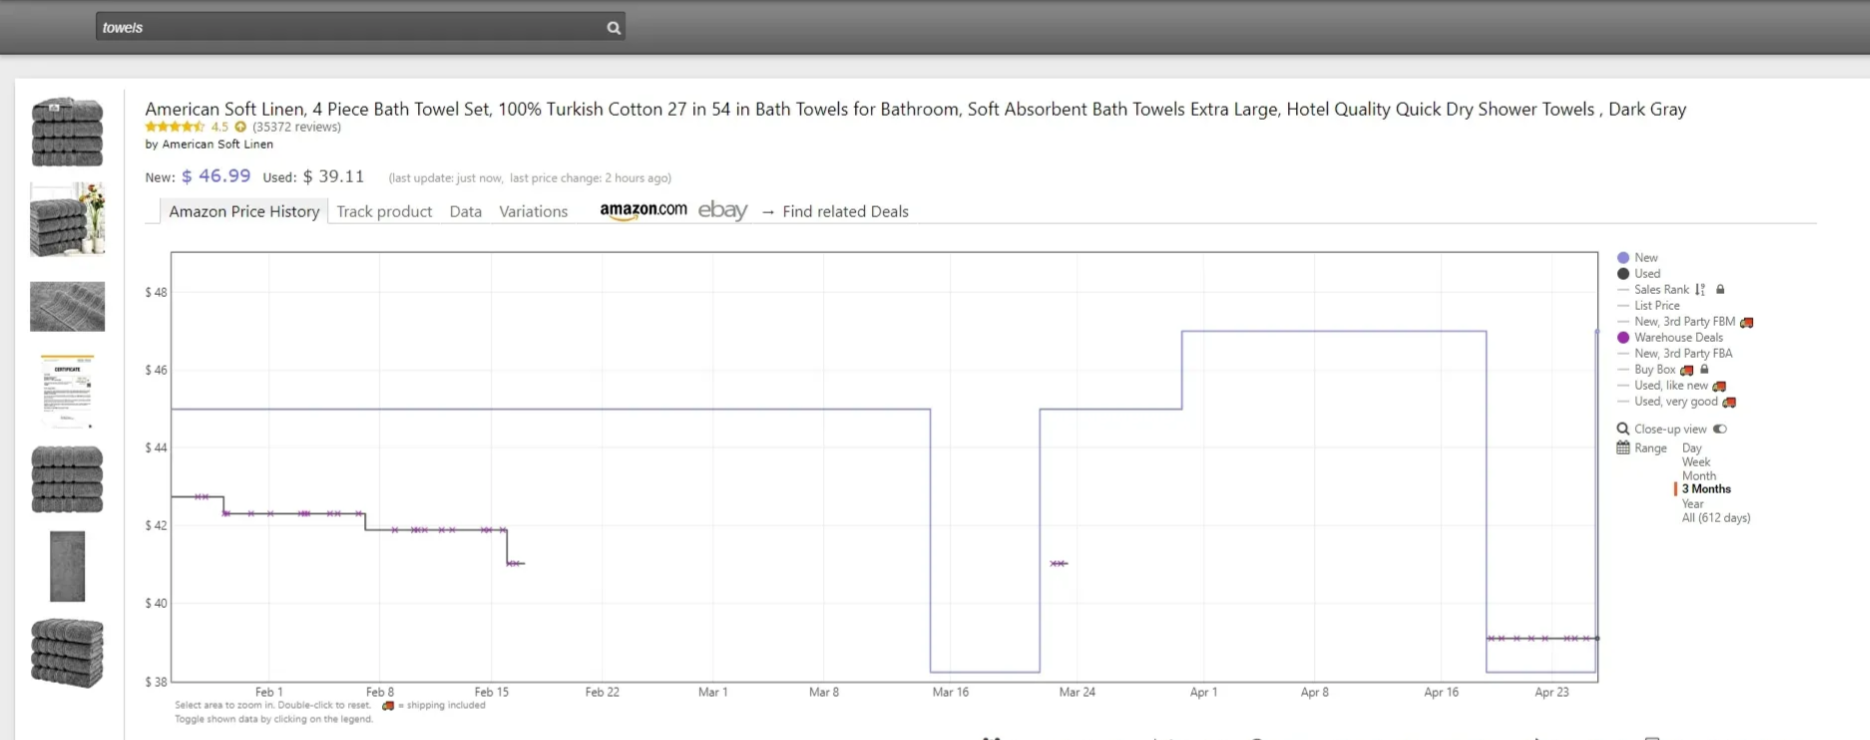This screenshot has height=740, width=1870.
Task: Click the Warehouse Deals marker near Mar 24
Action: click(x=1059, y=564)
